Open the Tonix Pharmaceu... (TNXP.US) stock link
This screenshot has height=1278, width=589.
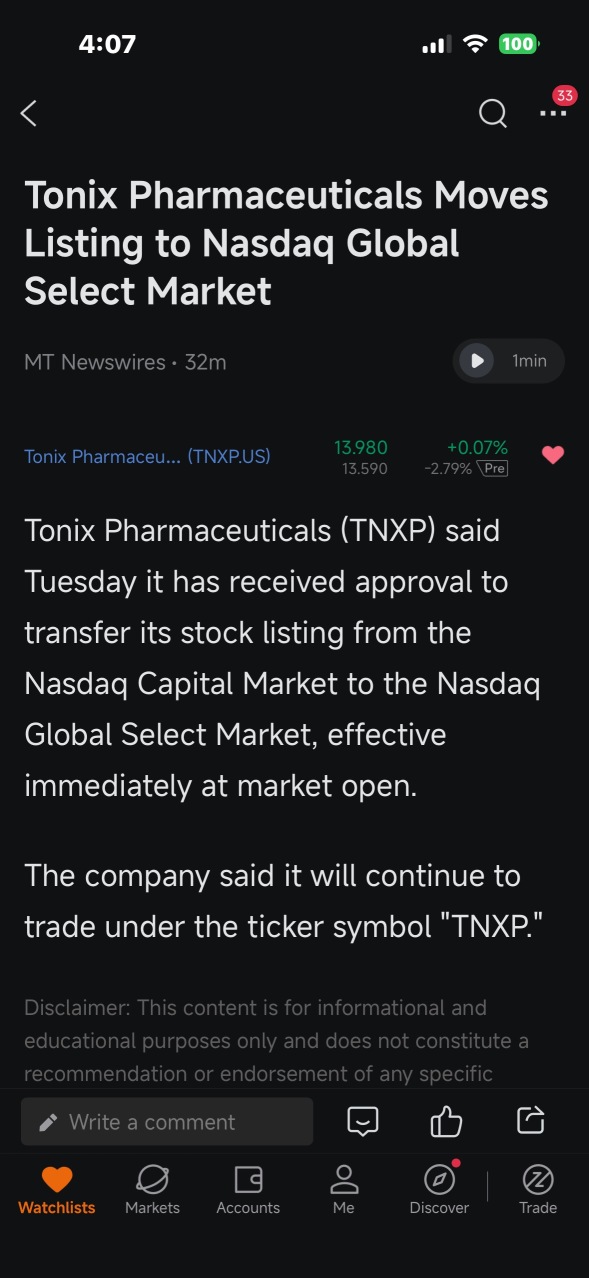pyautogui.click(x=147, y=457)
